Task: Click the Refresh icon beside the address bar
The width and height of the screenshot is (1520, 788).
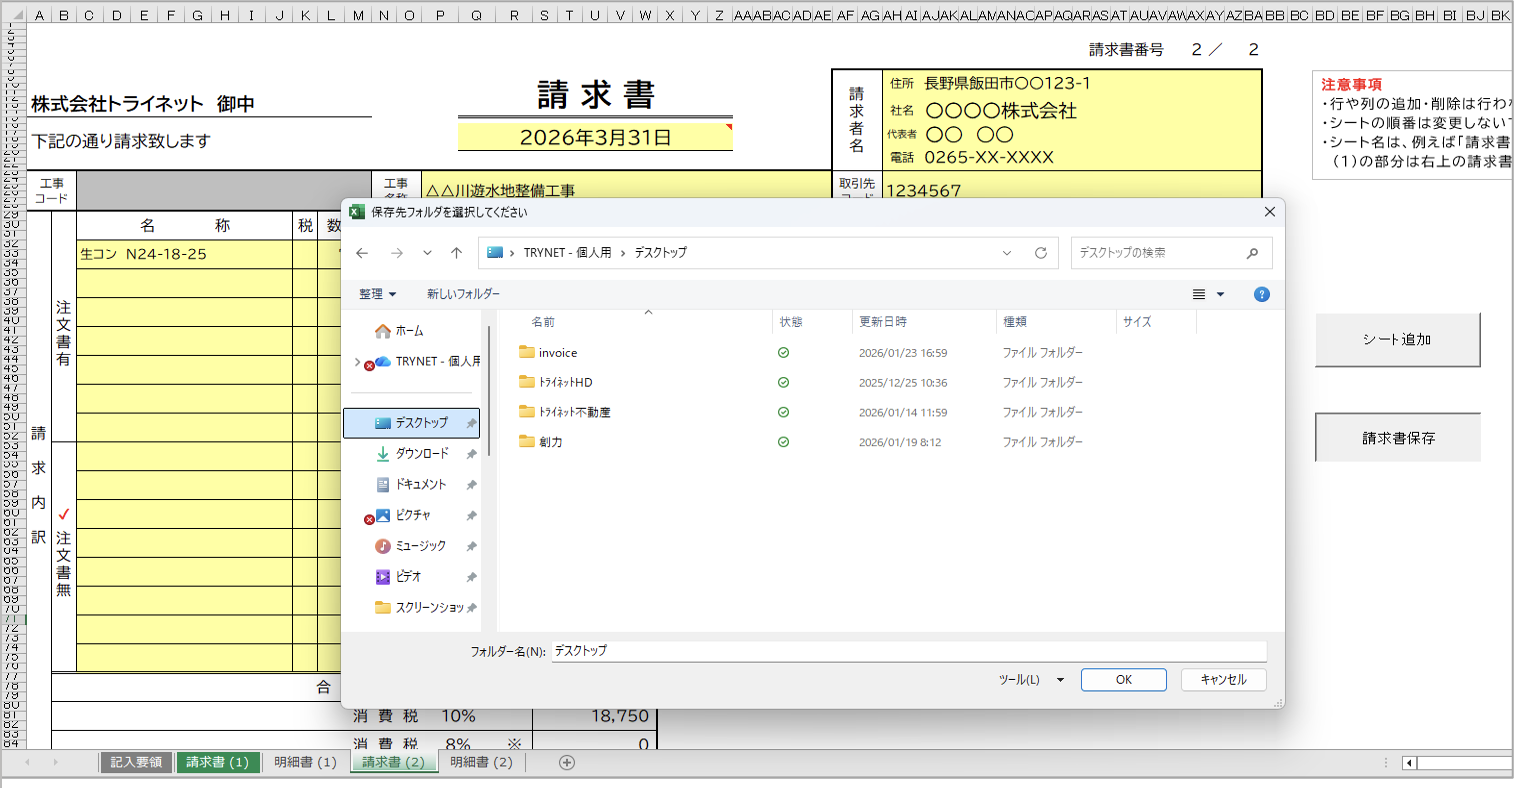Action: pyautogui.click(x=1040, y=253)
